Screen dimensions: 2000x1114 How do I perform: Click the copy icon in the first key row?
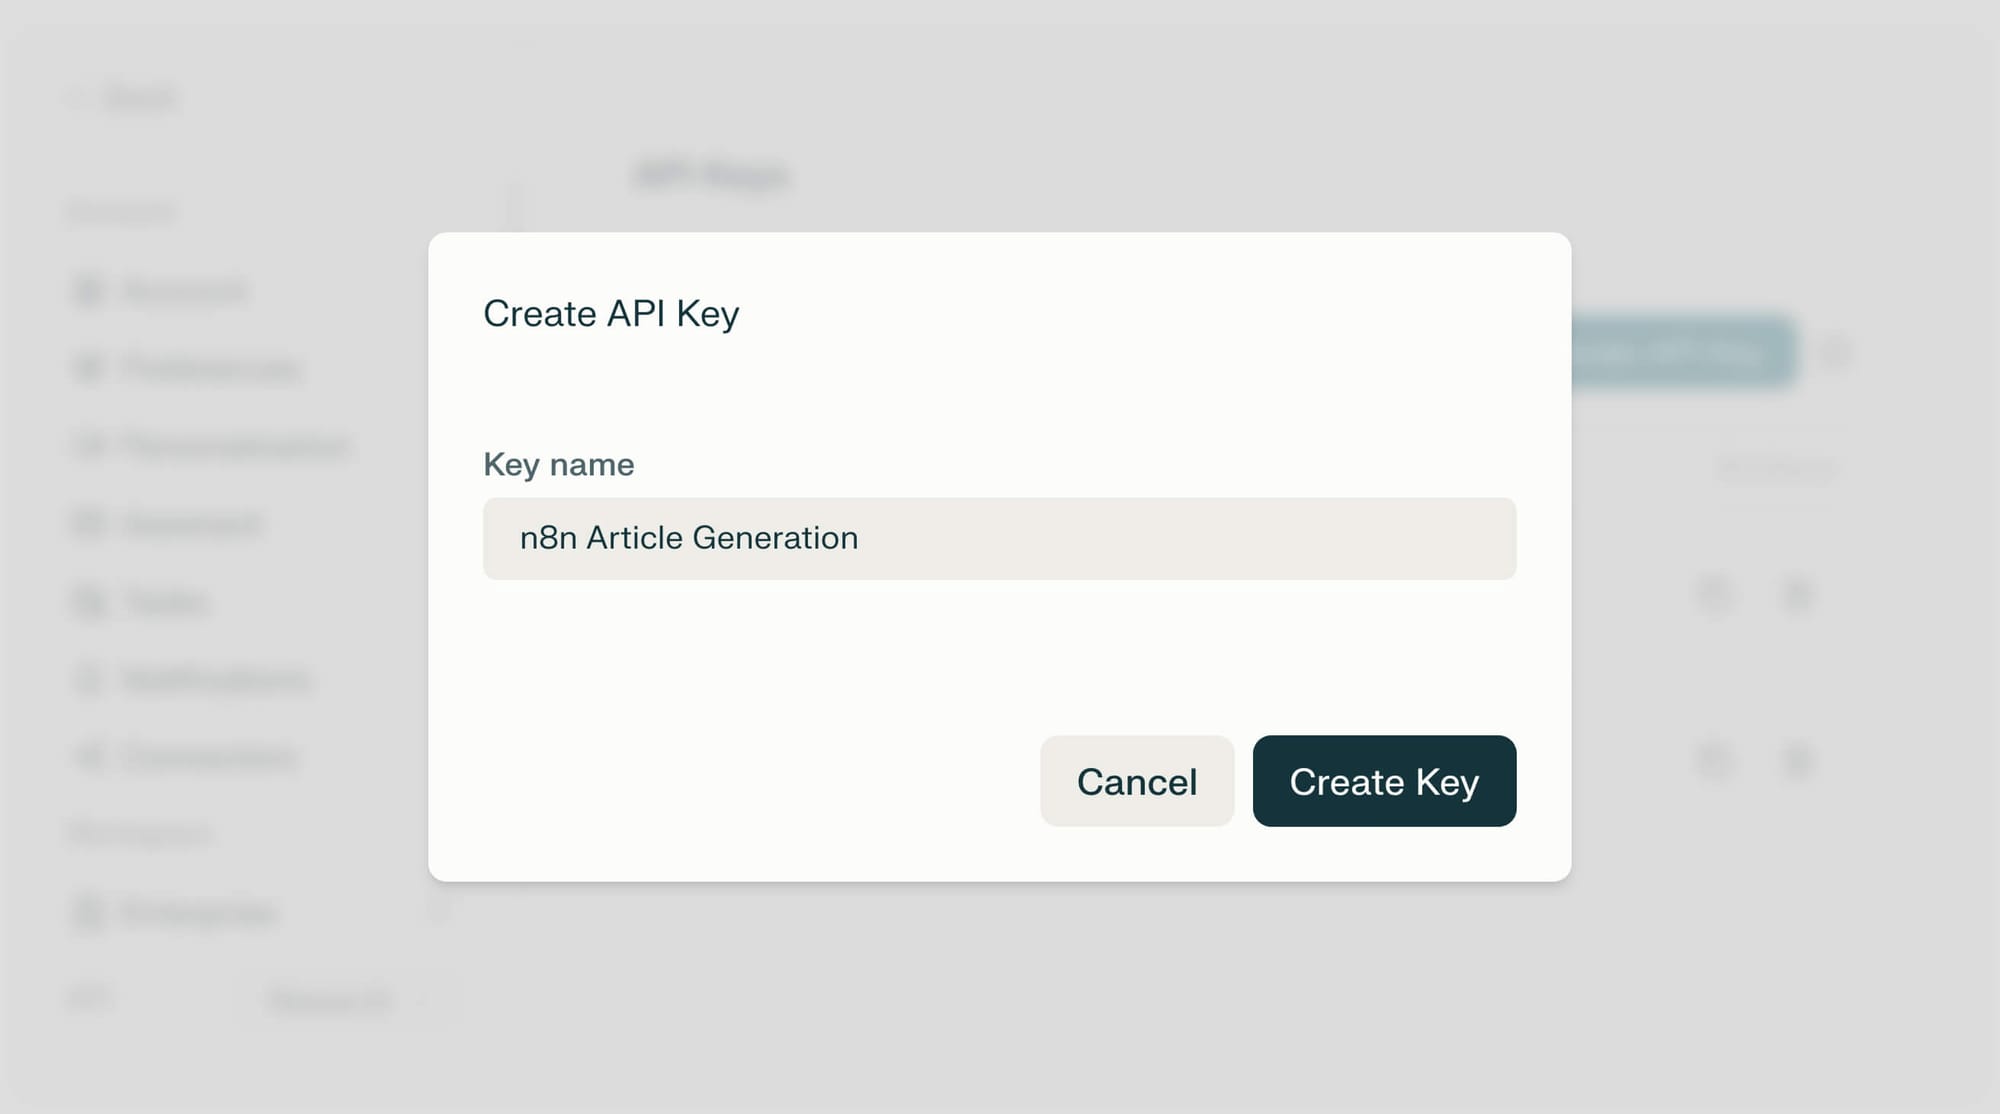click(x=1716, y=595)
